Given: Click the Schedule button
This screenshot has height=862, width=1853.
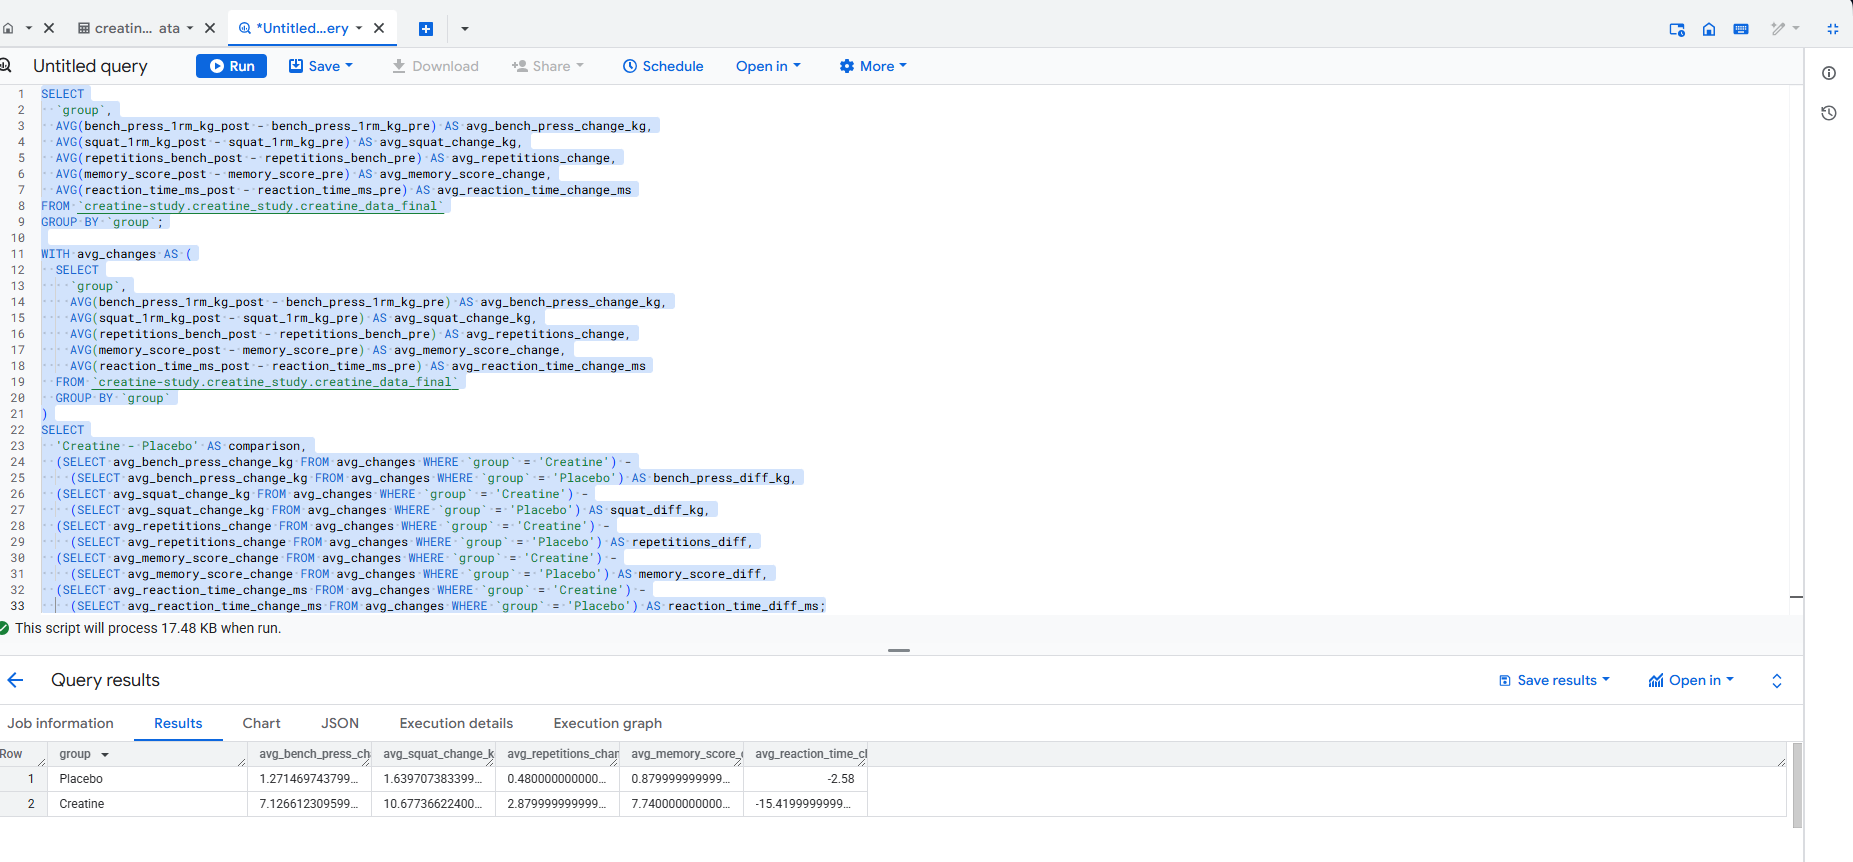Looking at the screenshot, I should point(662,66).
